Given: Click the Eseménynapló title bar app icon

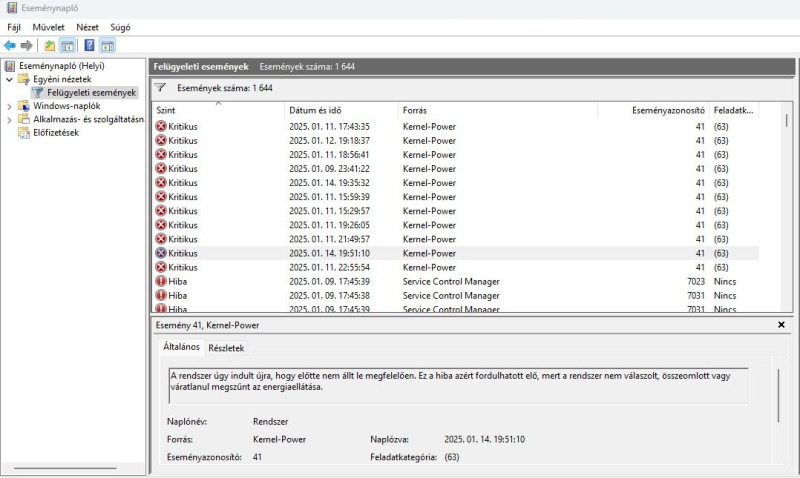Looking at the screenshot, I should click(11, 8).
